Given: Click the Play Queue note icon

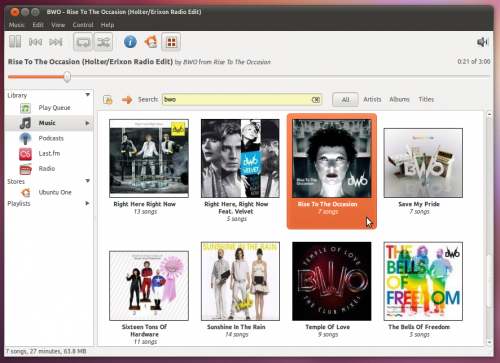Looking at the screenshot, I should click(x=25, y=108).
